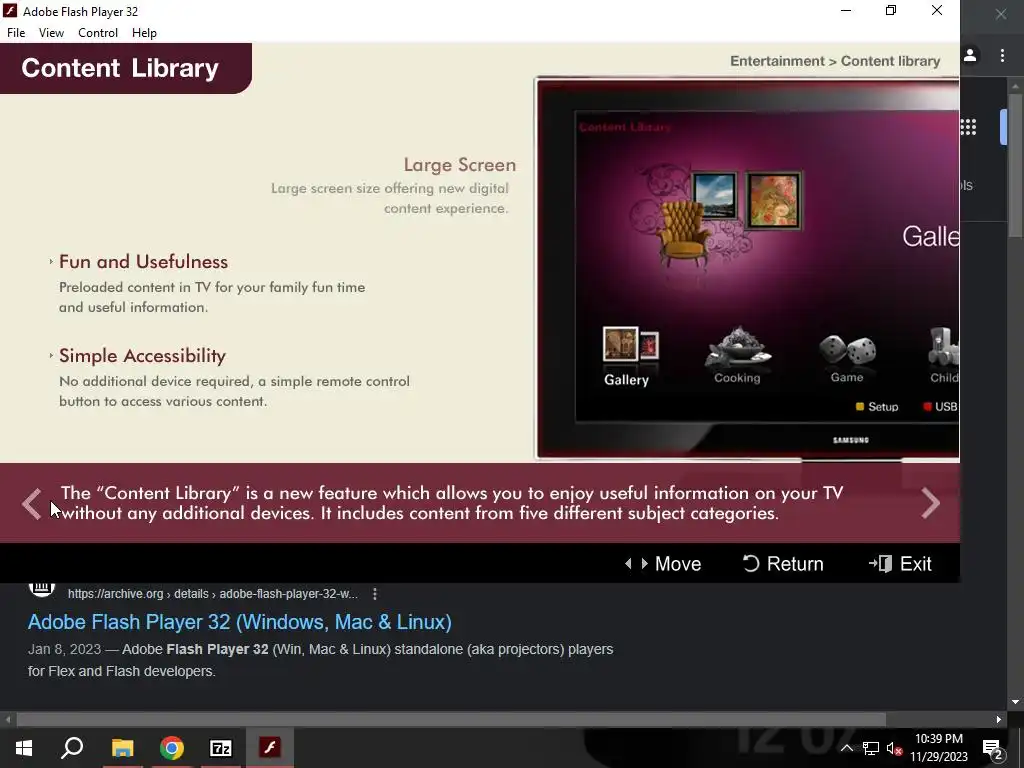Click archive.org site favicon in browser
This screenshot has height=768, width=1024.
[41, 589]
